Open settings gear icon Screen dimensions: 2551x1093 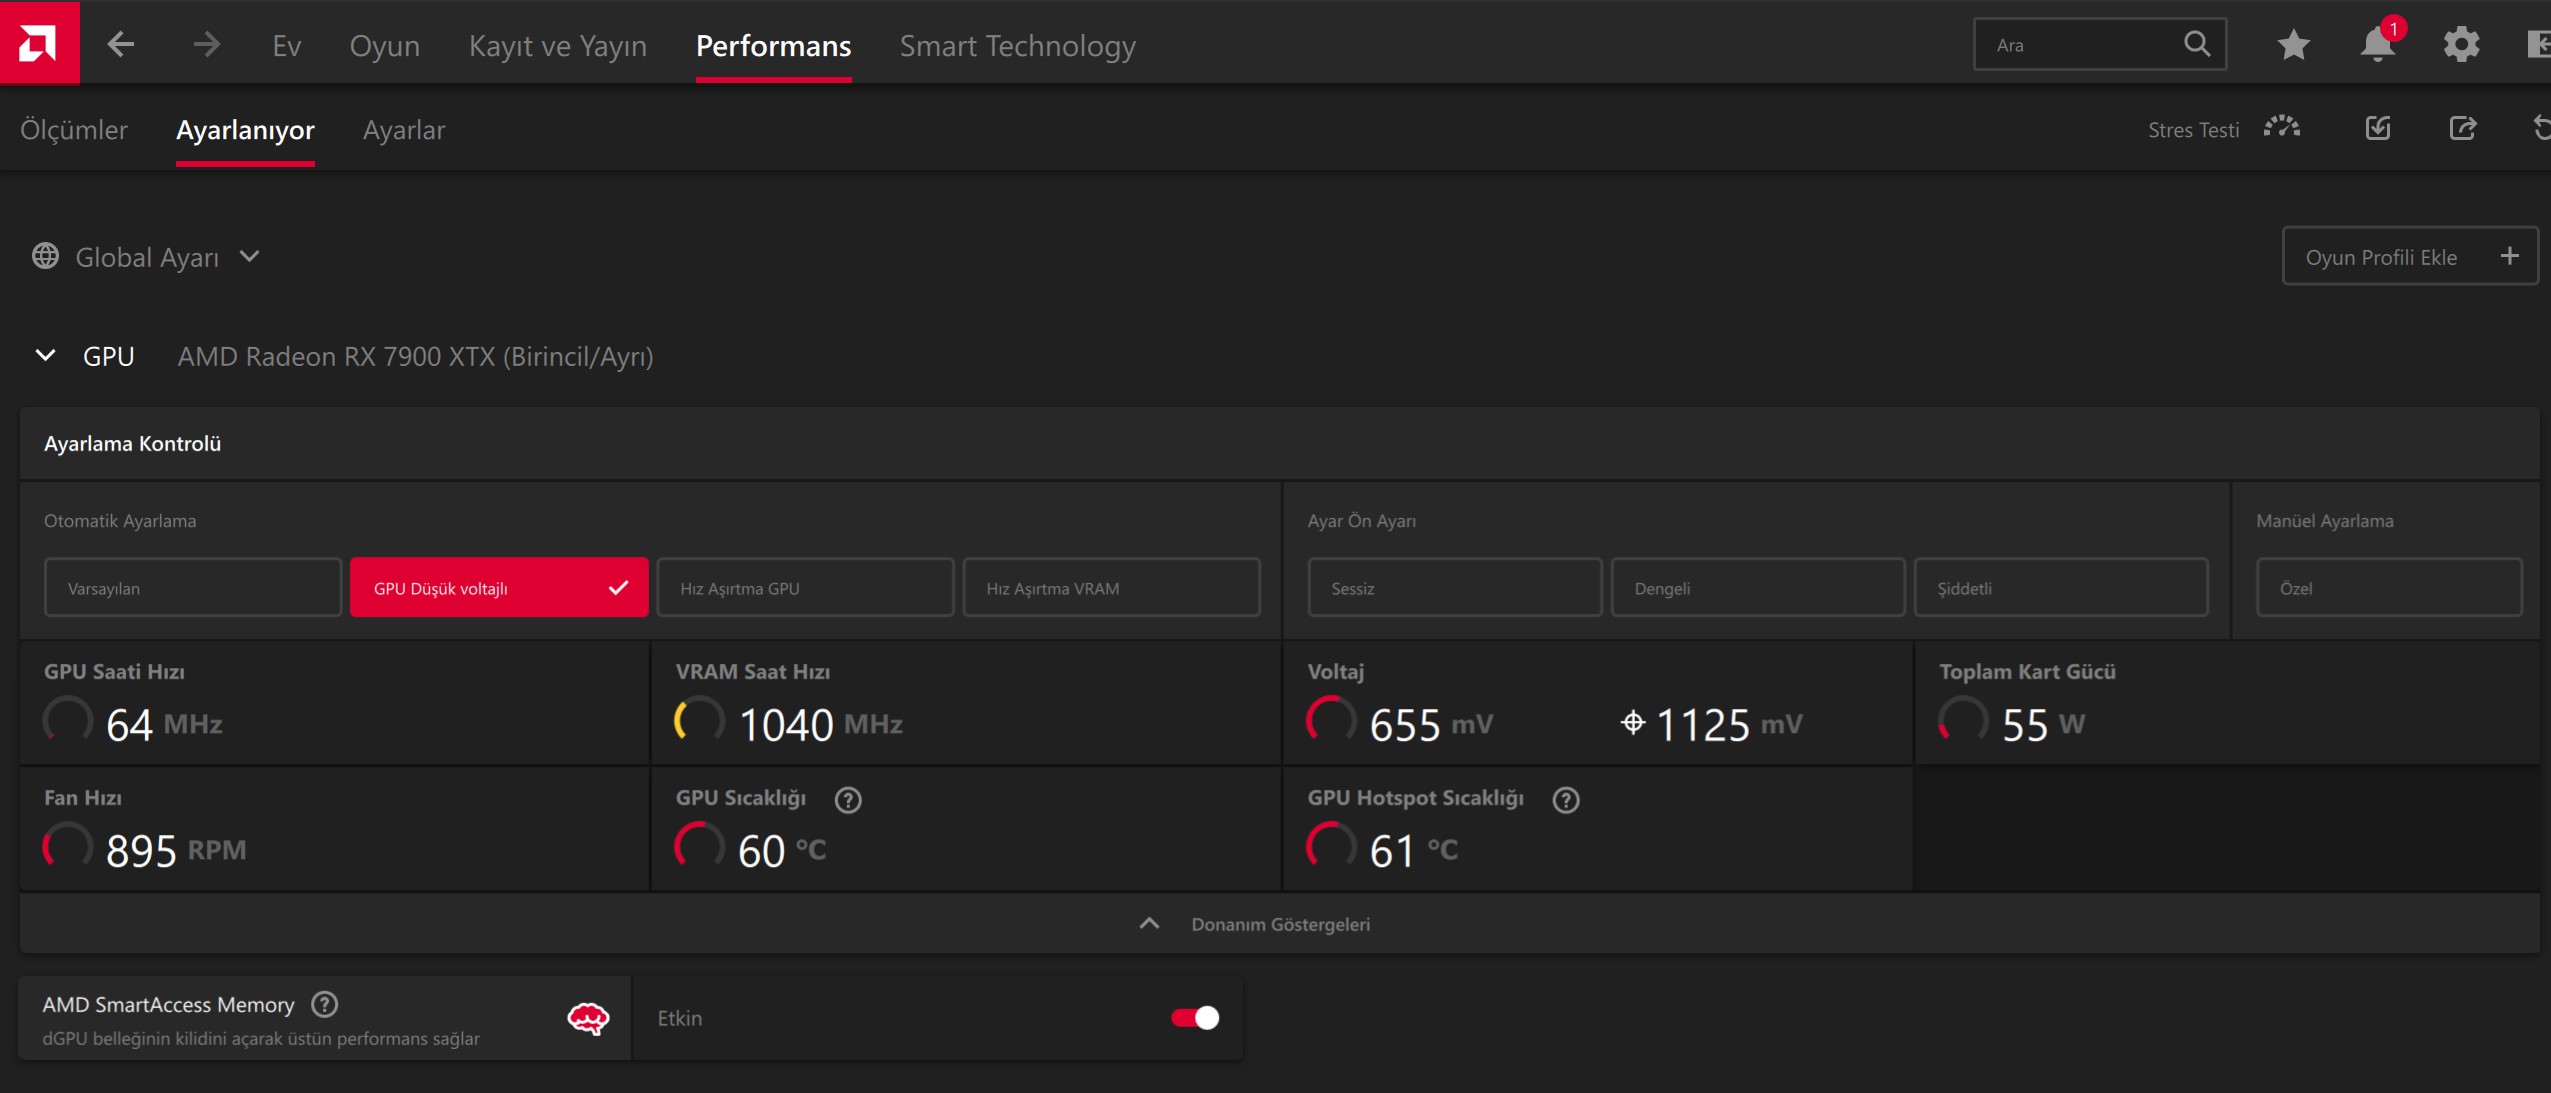[x=2461, y=44]
